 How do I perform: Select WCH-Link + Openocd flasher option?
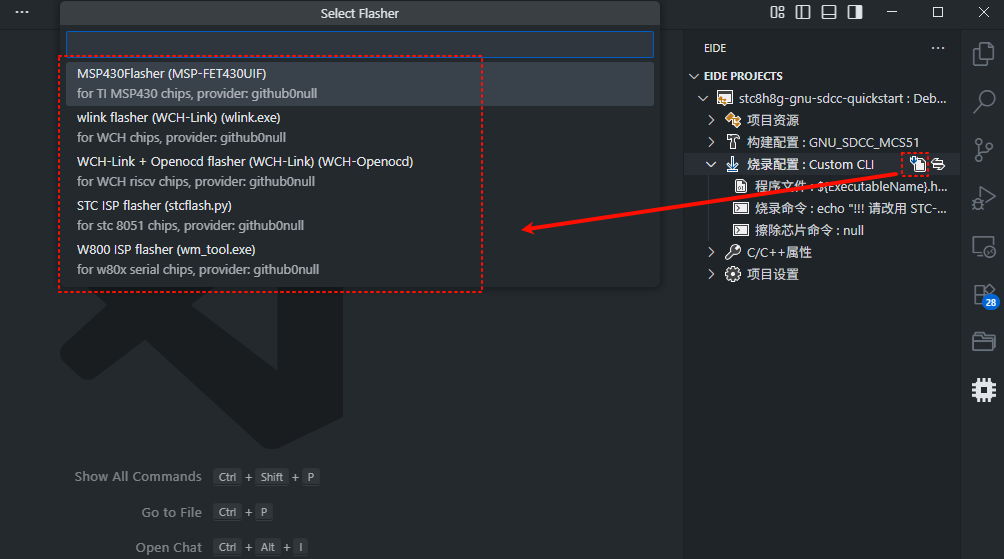pyautogui.click(x=360, y=172)
